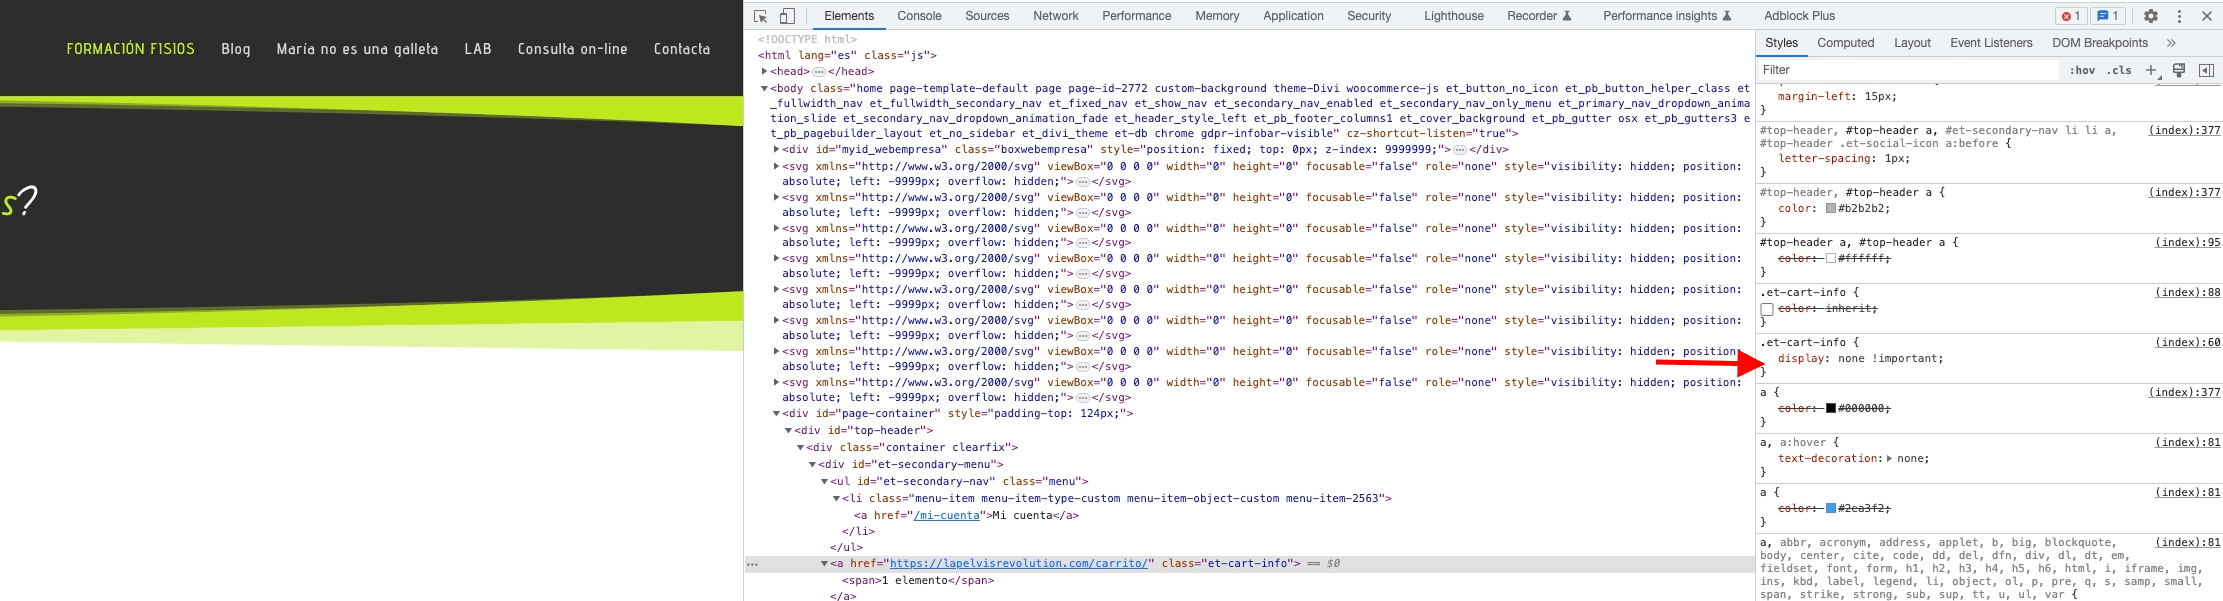Open the Adblock Plus tab

tap(1799, 16)
